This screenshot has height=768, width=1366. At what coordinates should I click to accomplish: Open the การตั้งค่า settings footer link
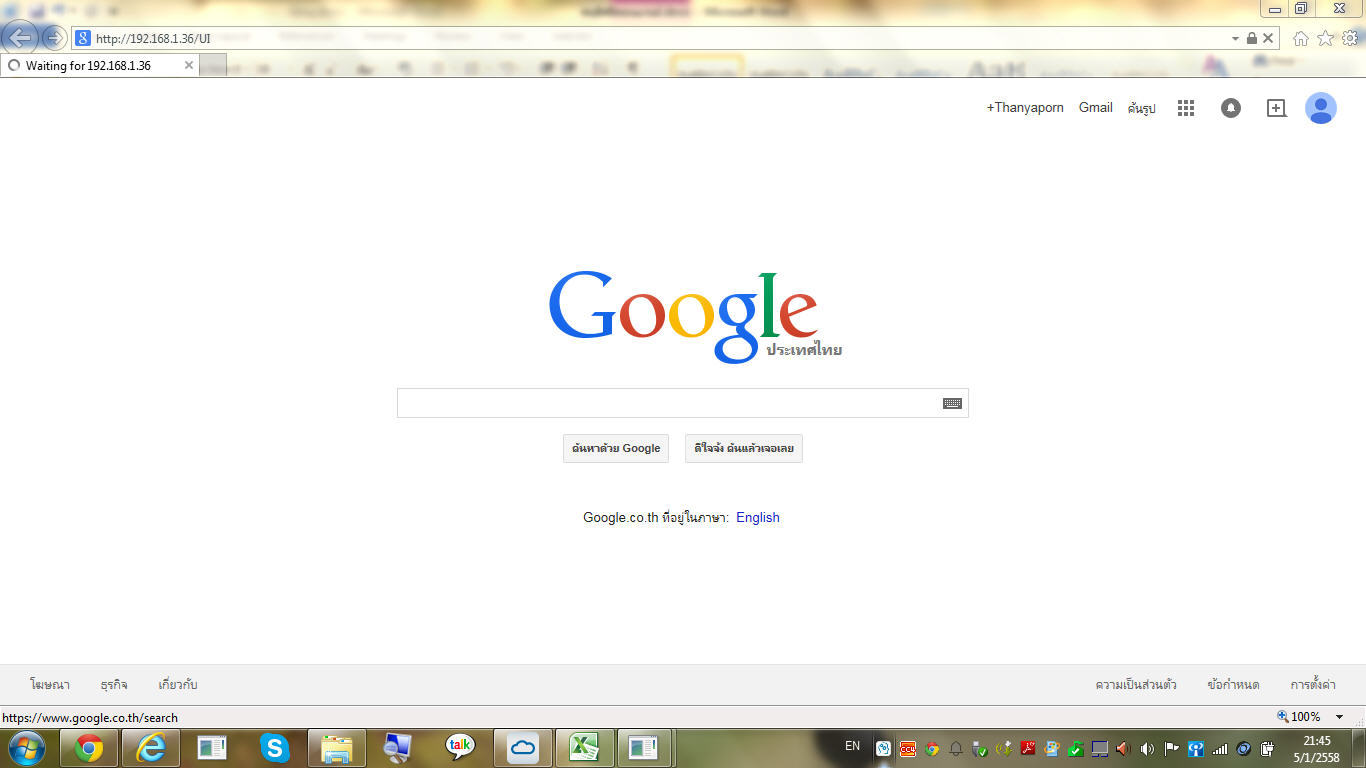tap(1313, 685)
